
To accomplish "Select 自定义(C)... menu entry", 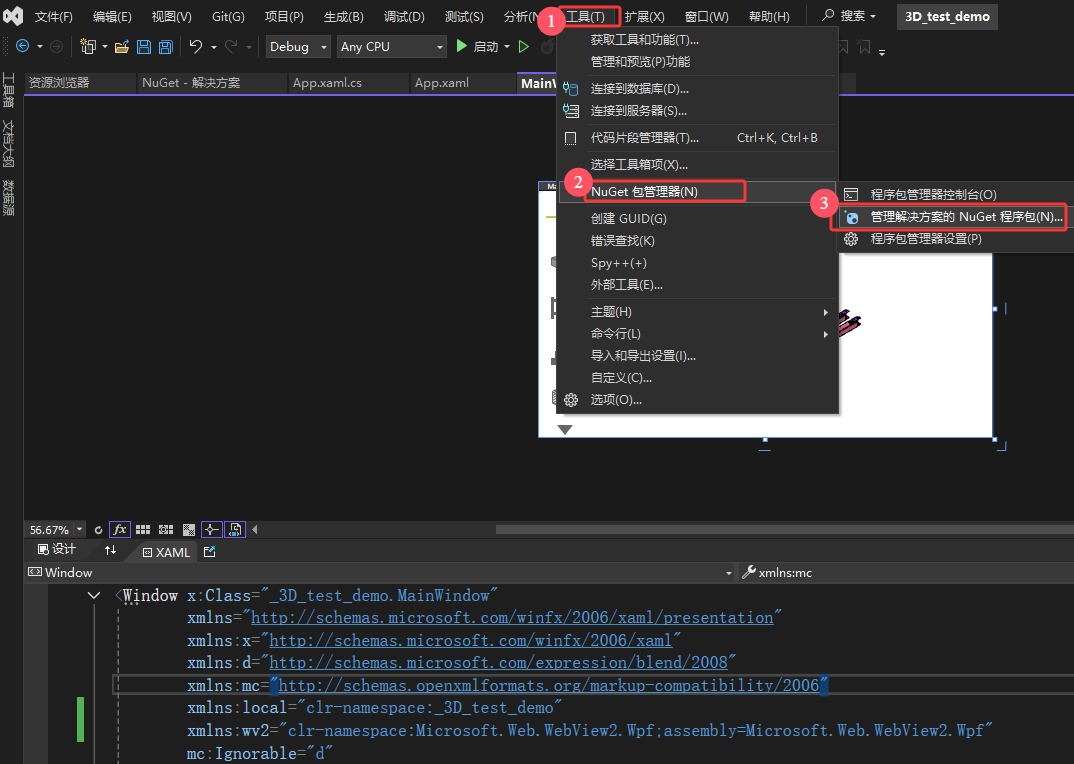I will (x=697, y=378).
